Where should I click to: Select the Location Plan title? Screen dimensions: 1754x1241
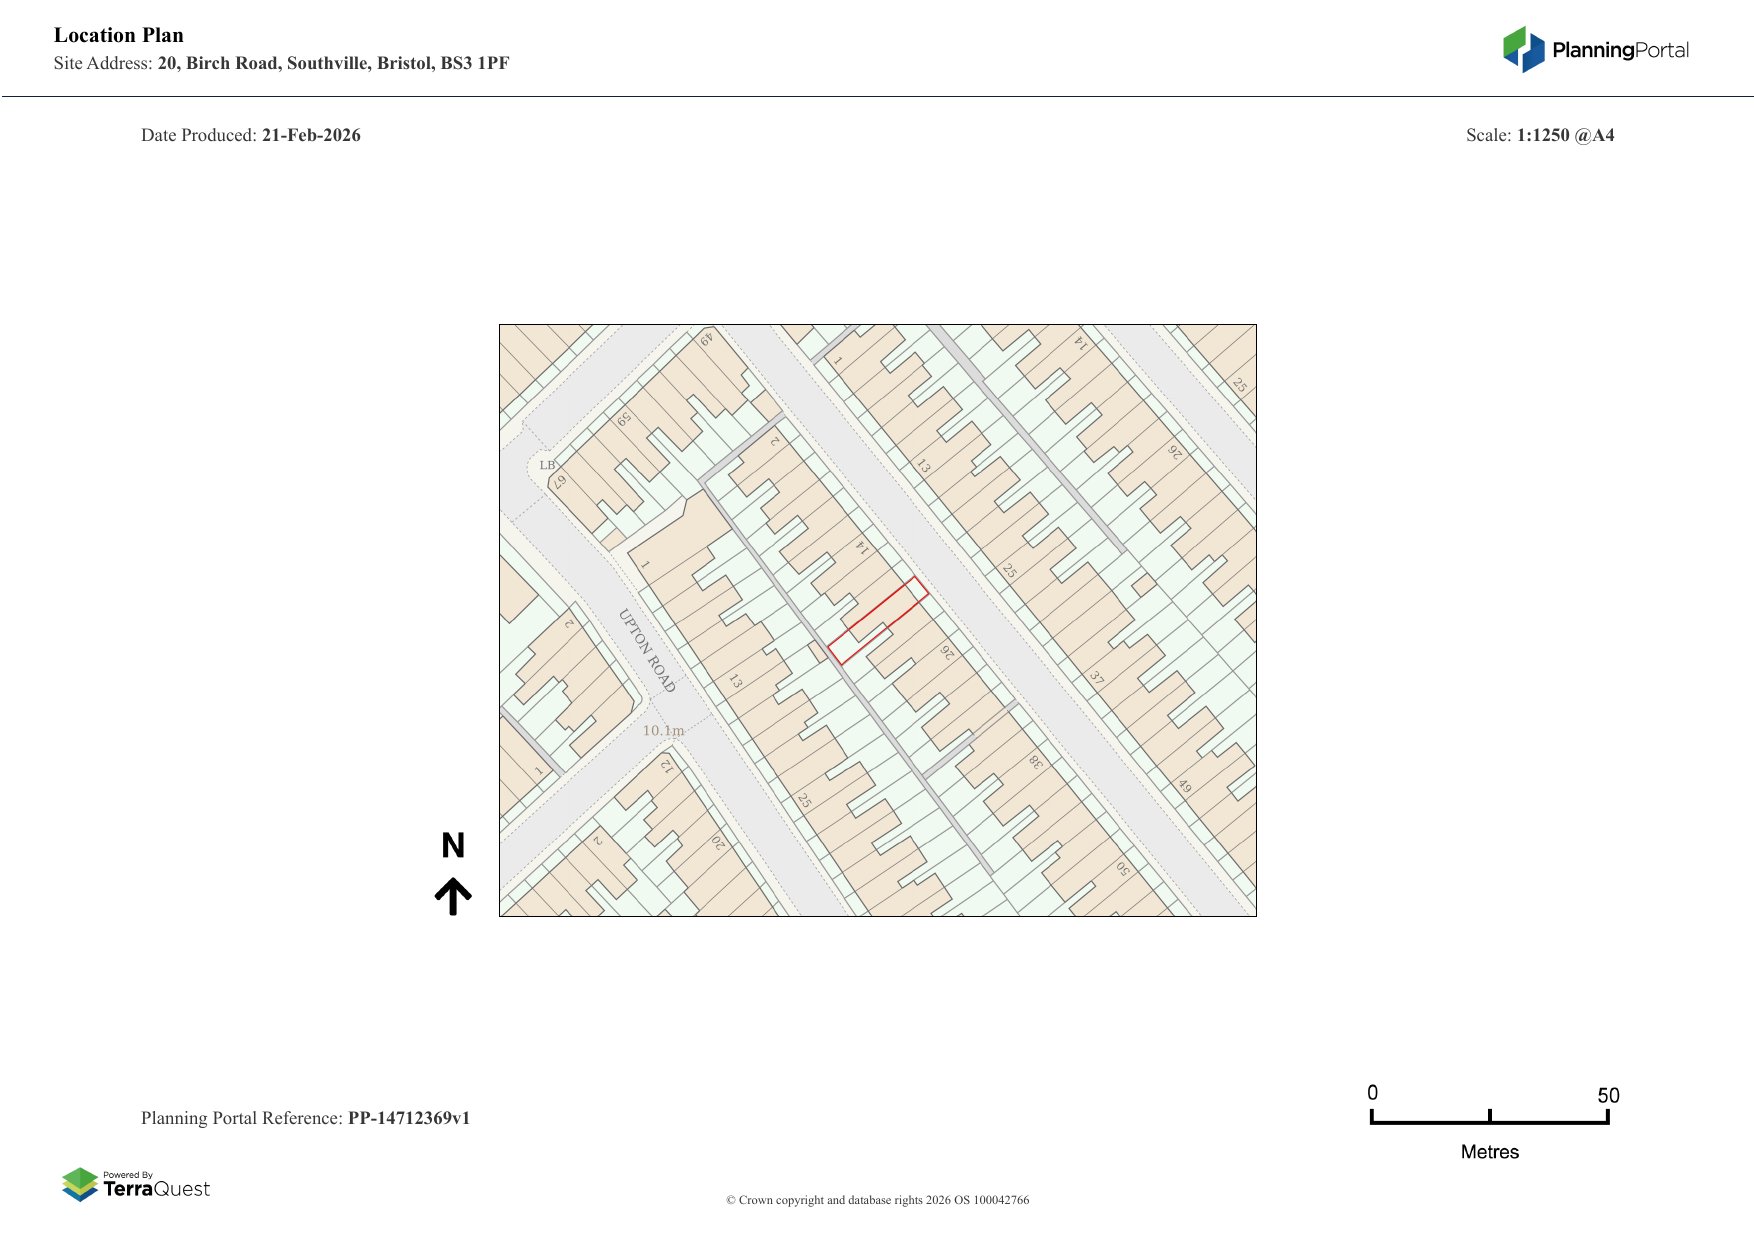click(x=118, y=35)
